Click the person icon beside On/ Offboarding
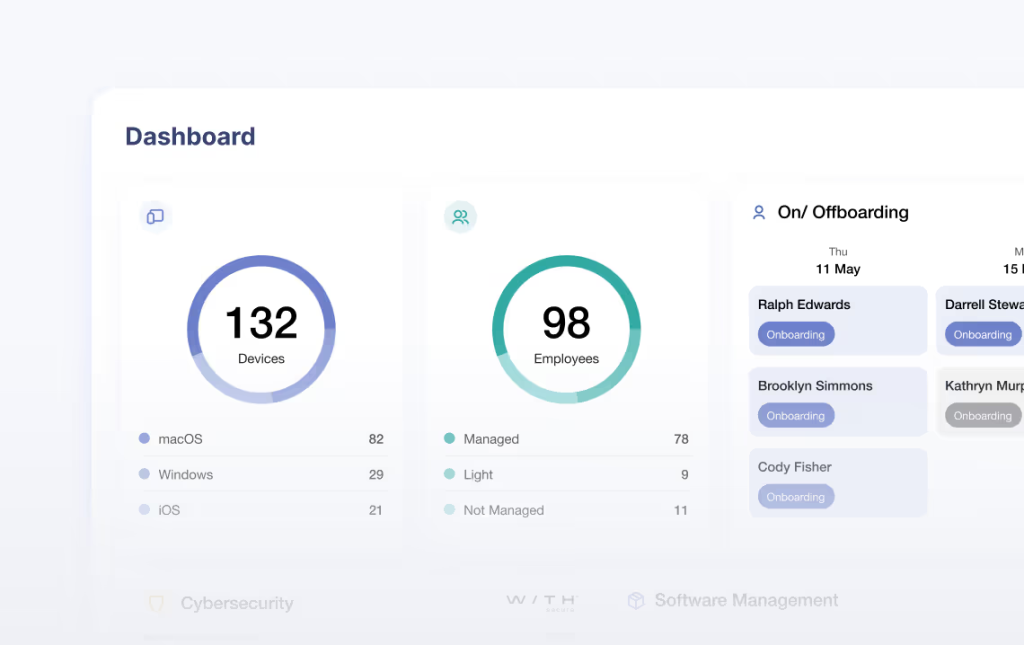Viewport: 1024px width, 645px height. (759, 212)
